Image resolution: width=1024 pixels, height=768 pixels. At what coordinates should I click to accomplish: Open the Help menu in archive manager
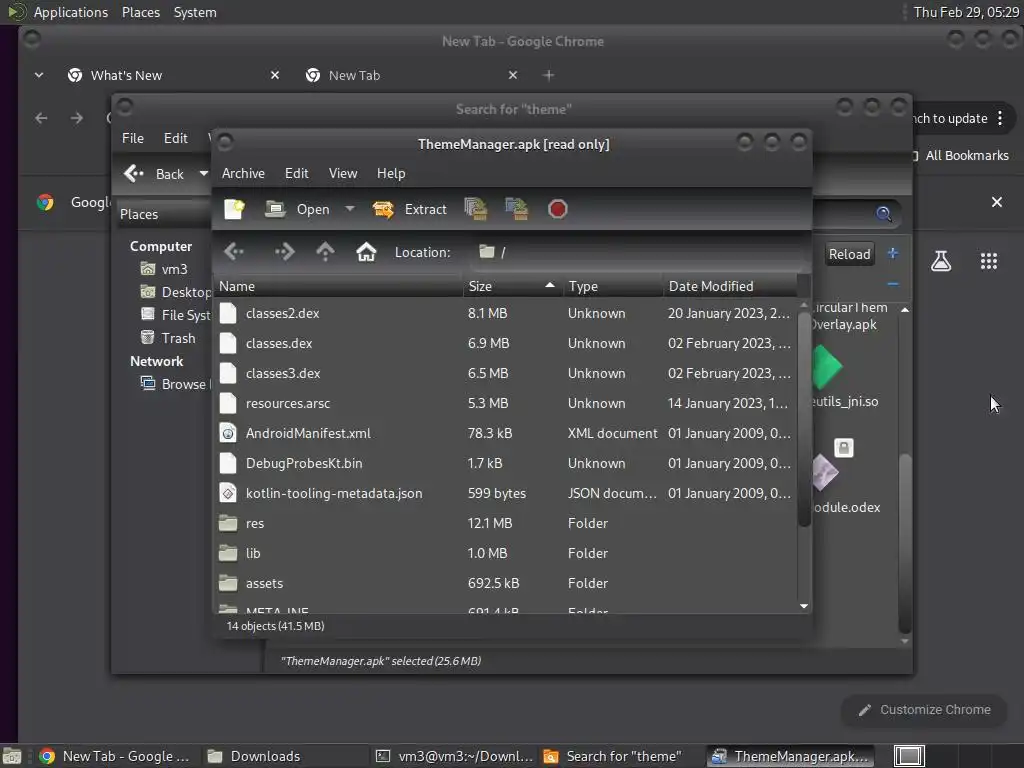391,173
